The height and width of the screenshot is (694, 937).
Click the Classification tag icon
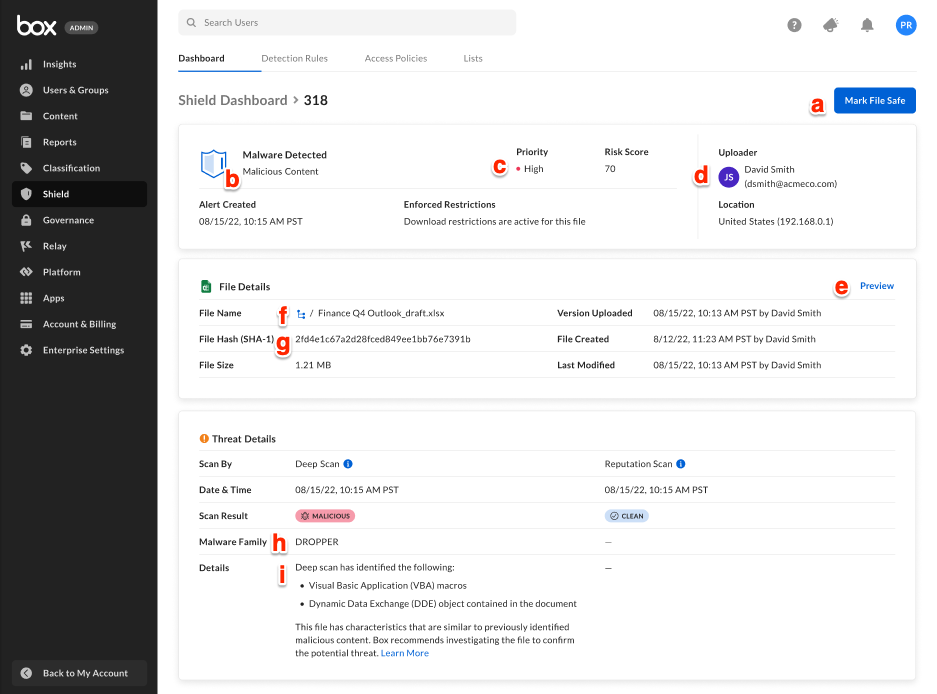click(x=26, y=168)
